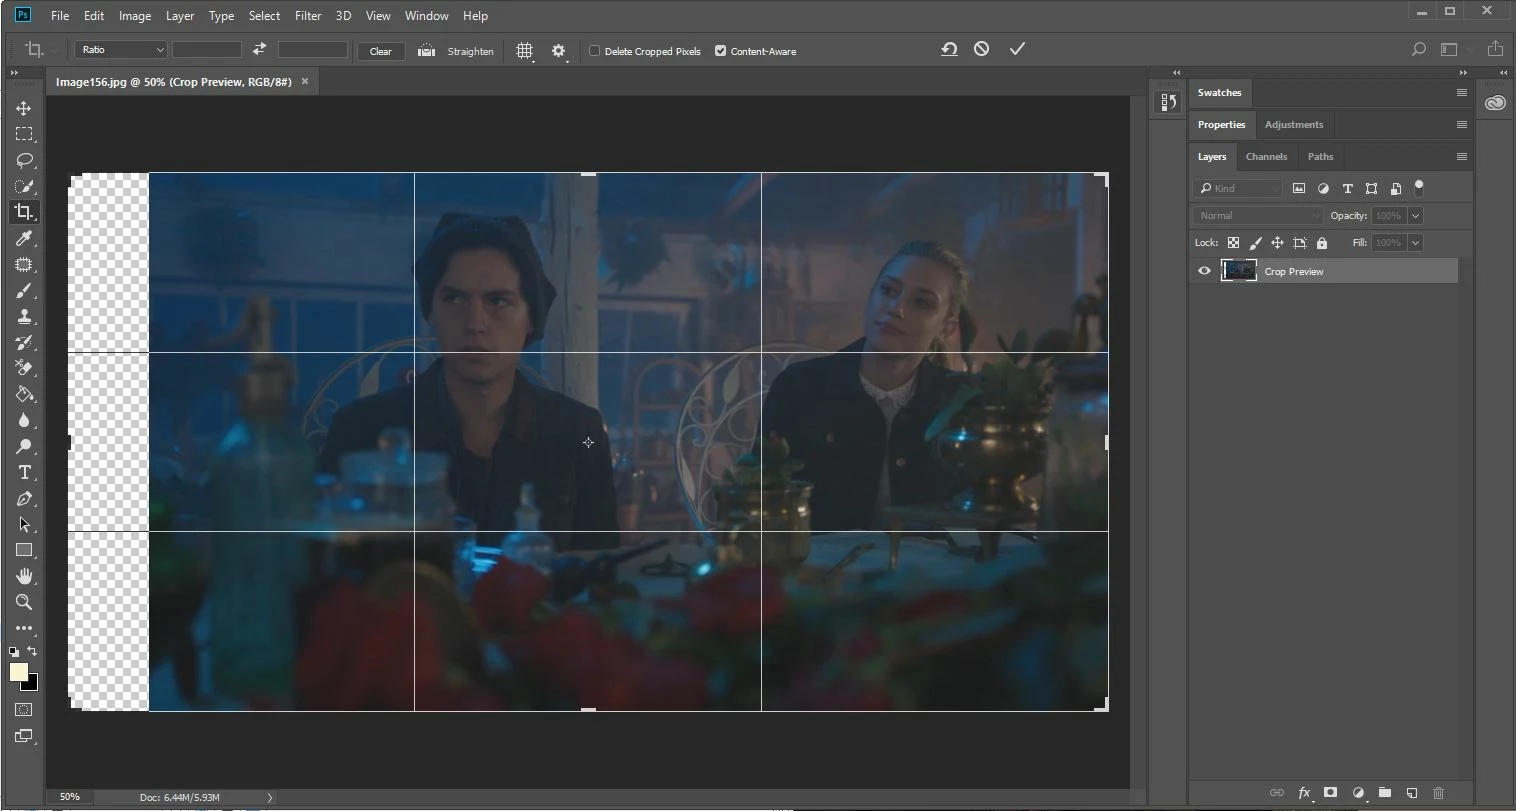The width and height of the screenshot is (1516, 811).
Task: Open the layer Kind filter dropdown
Action: coord(1238,188)
